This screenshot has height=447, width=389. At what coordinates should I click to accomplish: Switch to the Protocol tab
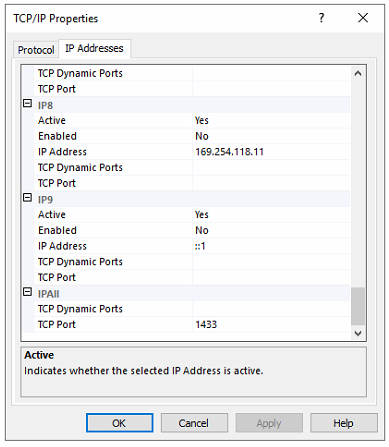click(x=36, y=50)
